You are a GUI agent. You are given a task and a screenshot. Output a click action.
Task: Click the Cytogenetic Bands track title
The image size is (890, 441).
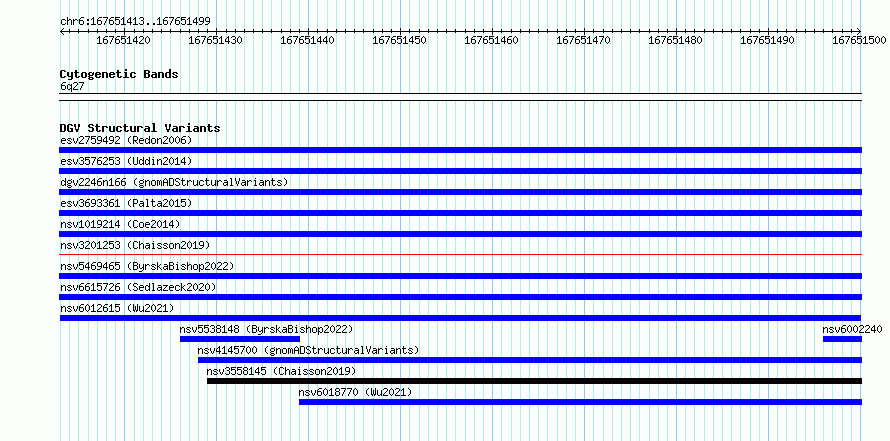click(119, 74)
